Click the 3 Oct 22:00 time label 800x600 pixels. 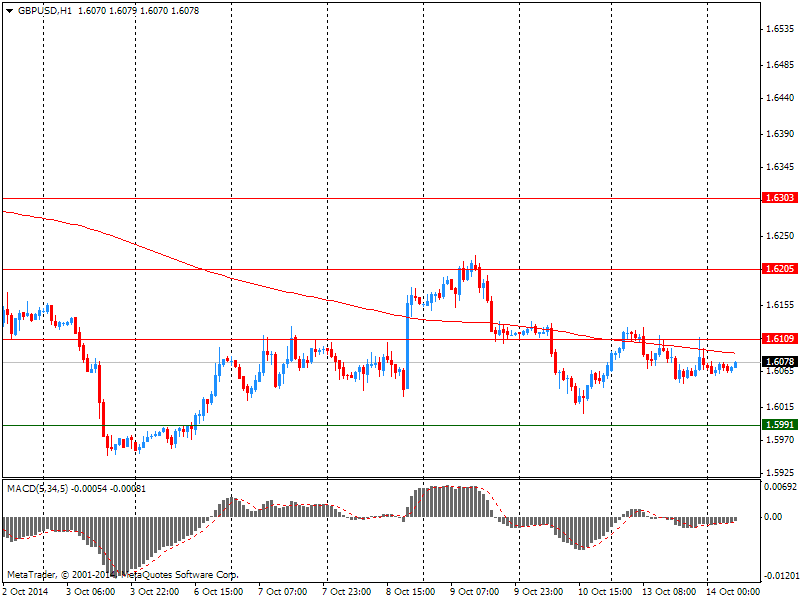click(x=155, y=591)
